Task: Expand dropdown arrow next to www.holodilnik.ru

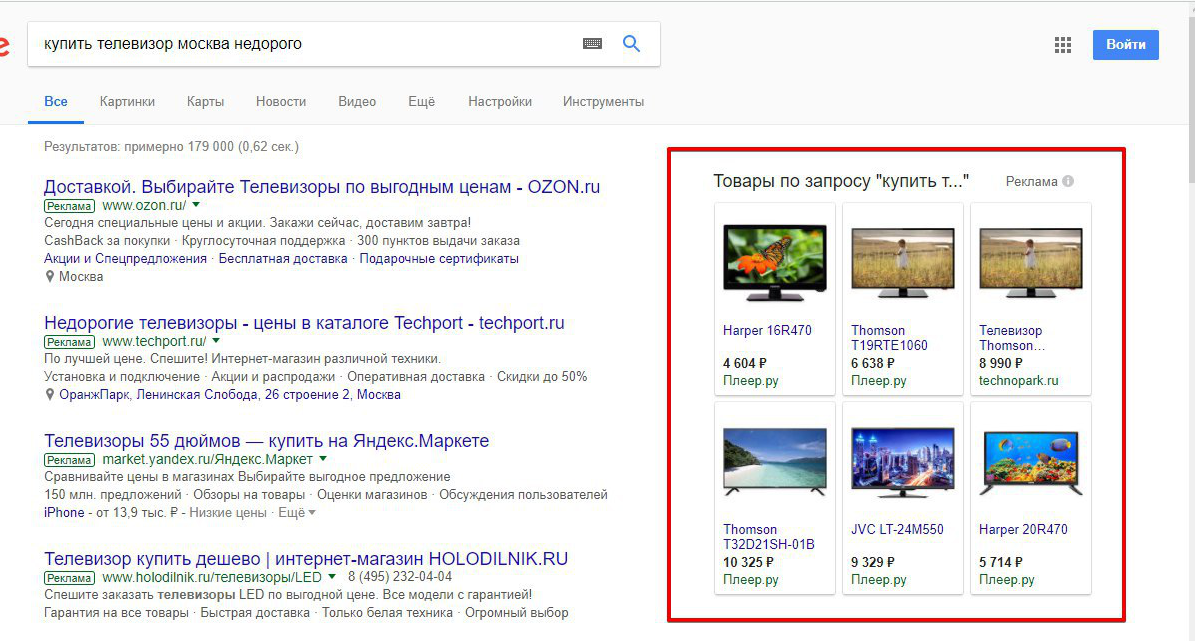Action: (x=331, y=576)
